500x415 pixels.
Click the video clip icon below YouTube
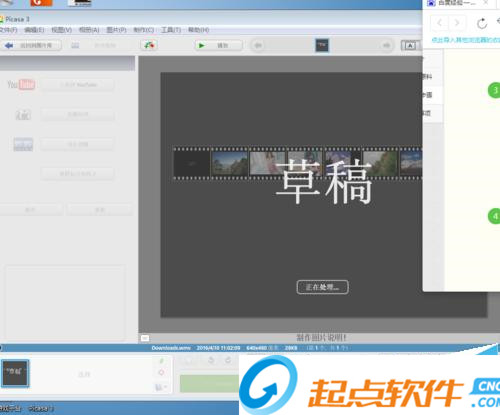(x=23, y=115)
